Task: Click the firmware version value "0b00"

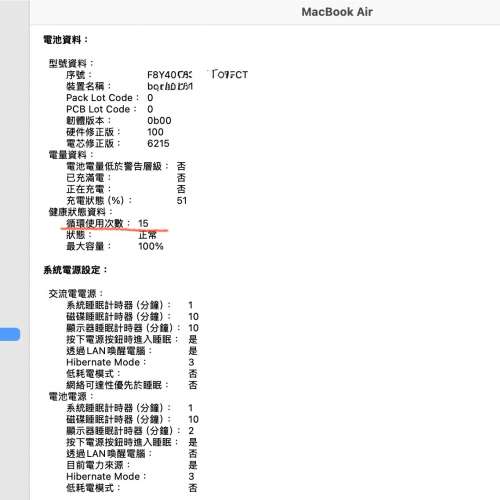Action: [x=159, y=120]
